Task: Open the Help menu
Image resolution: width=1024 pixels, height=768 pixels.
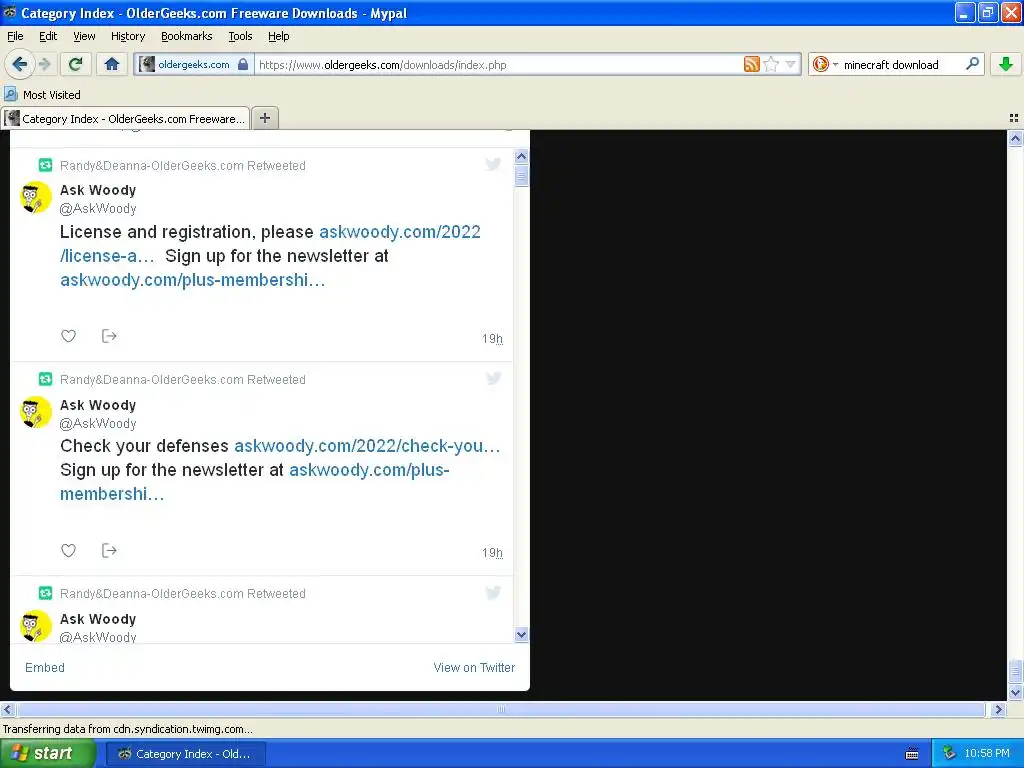Action: tap(279, 36)
